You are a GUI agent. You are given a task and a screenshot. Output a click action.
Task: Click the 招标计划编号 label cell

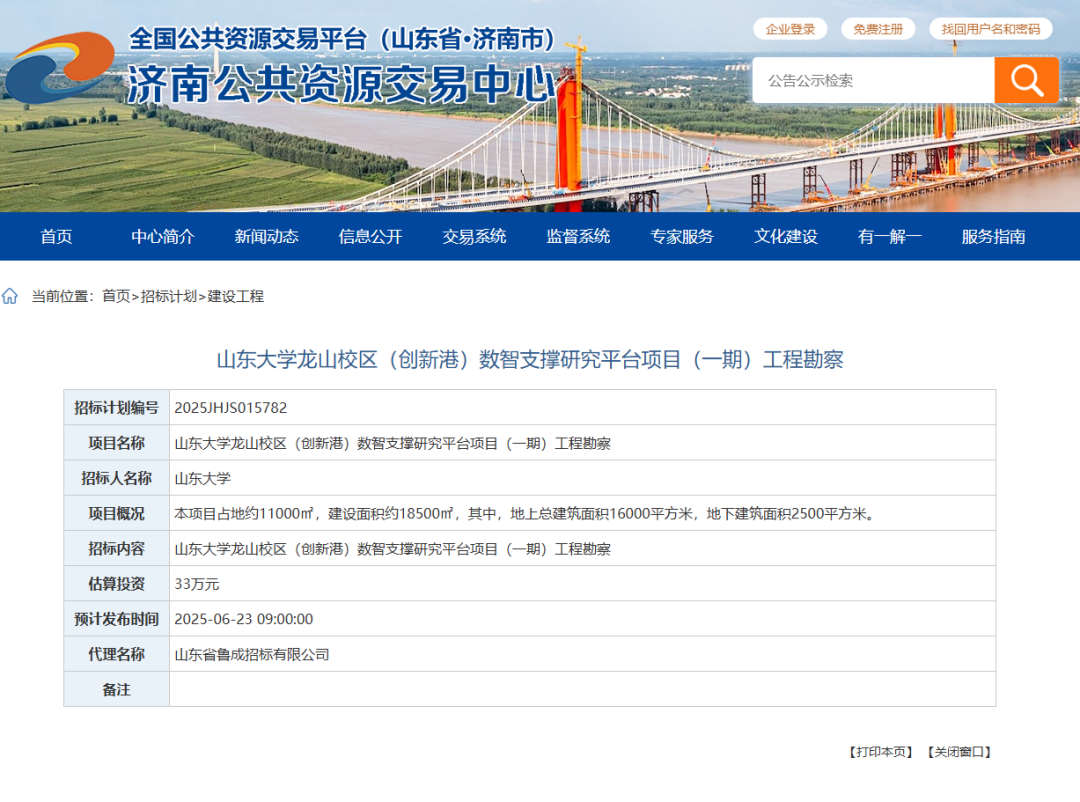(116, 408)
